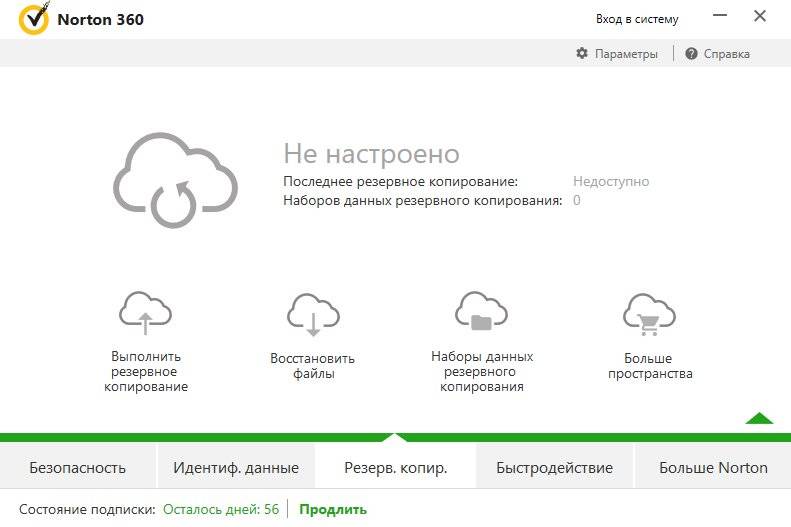This screenshot has height=527, width=791.
Task: Click the Состояние подписки label
Action: [87, 509]
